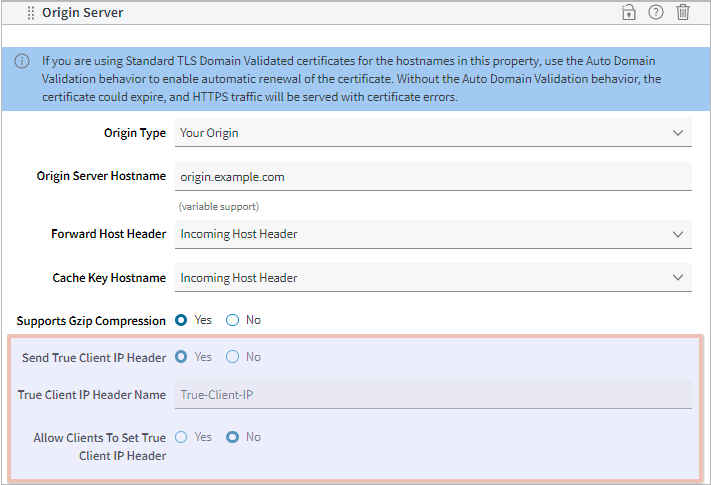Expand the Forward Host Header dropdown
The width and height of the screenshot is (711, 485).
pyautogui.click(x=433, y=234)
